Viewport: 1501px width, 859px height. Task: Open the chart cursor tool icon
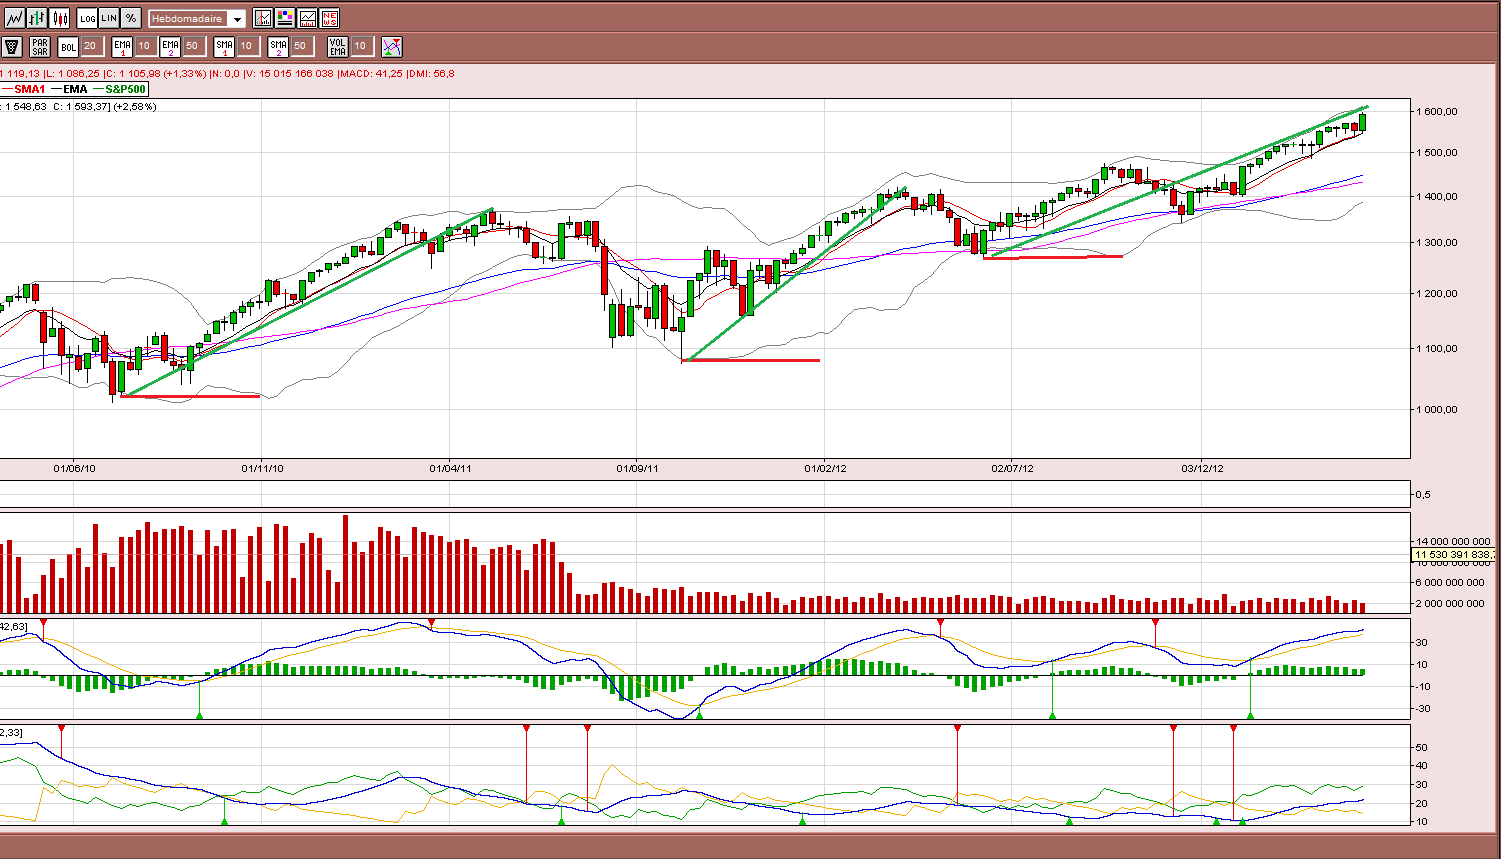click(263, 18)
